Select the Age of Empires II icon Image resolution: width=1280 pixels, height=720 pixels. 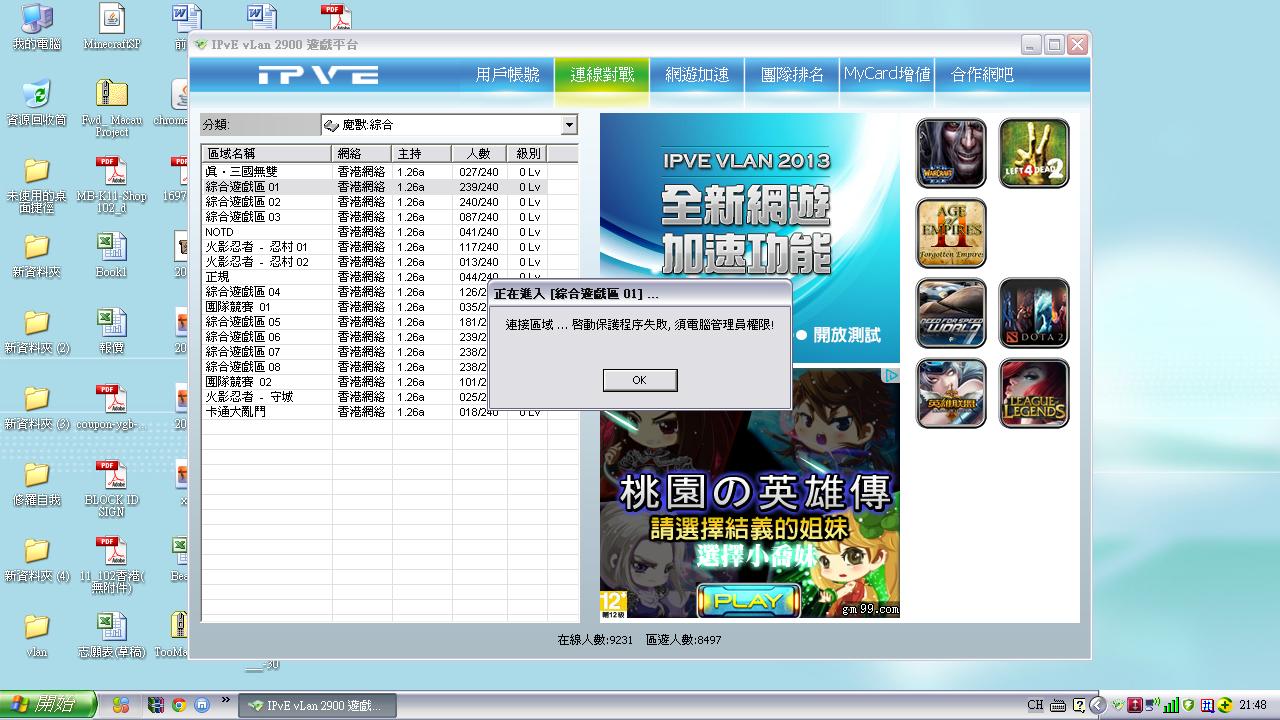pyautogui.click(x=951, y=233)
